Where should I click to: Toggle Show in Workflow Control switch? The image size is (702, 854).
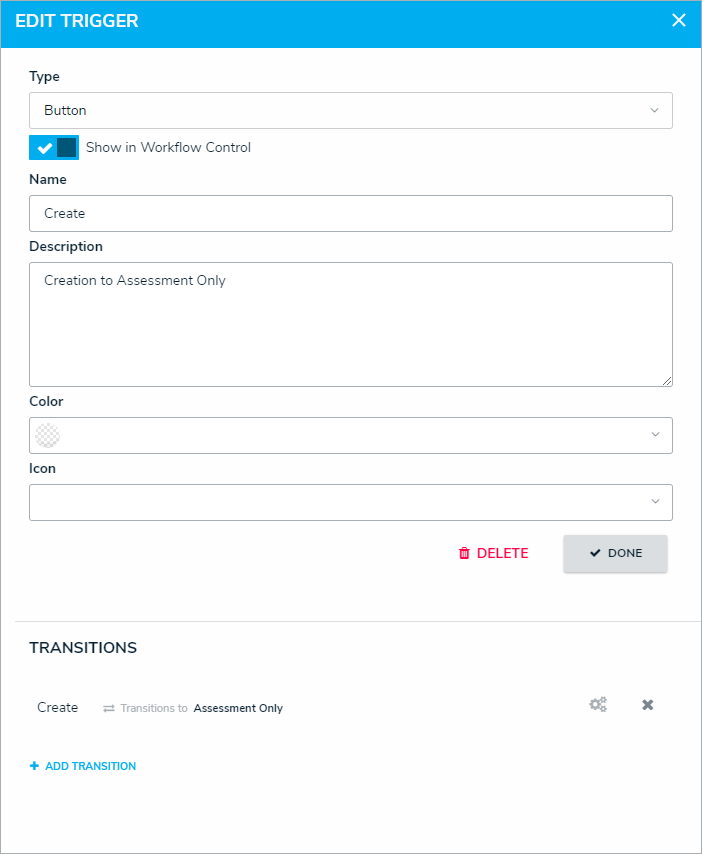(54, 148)
